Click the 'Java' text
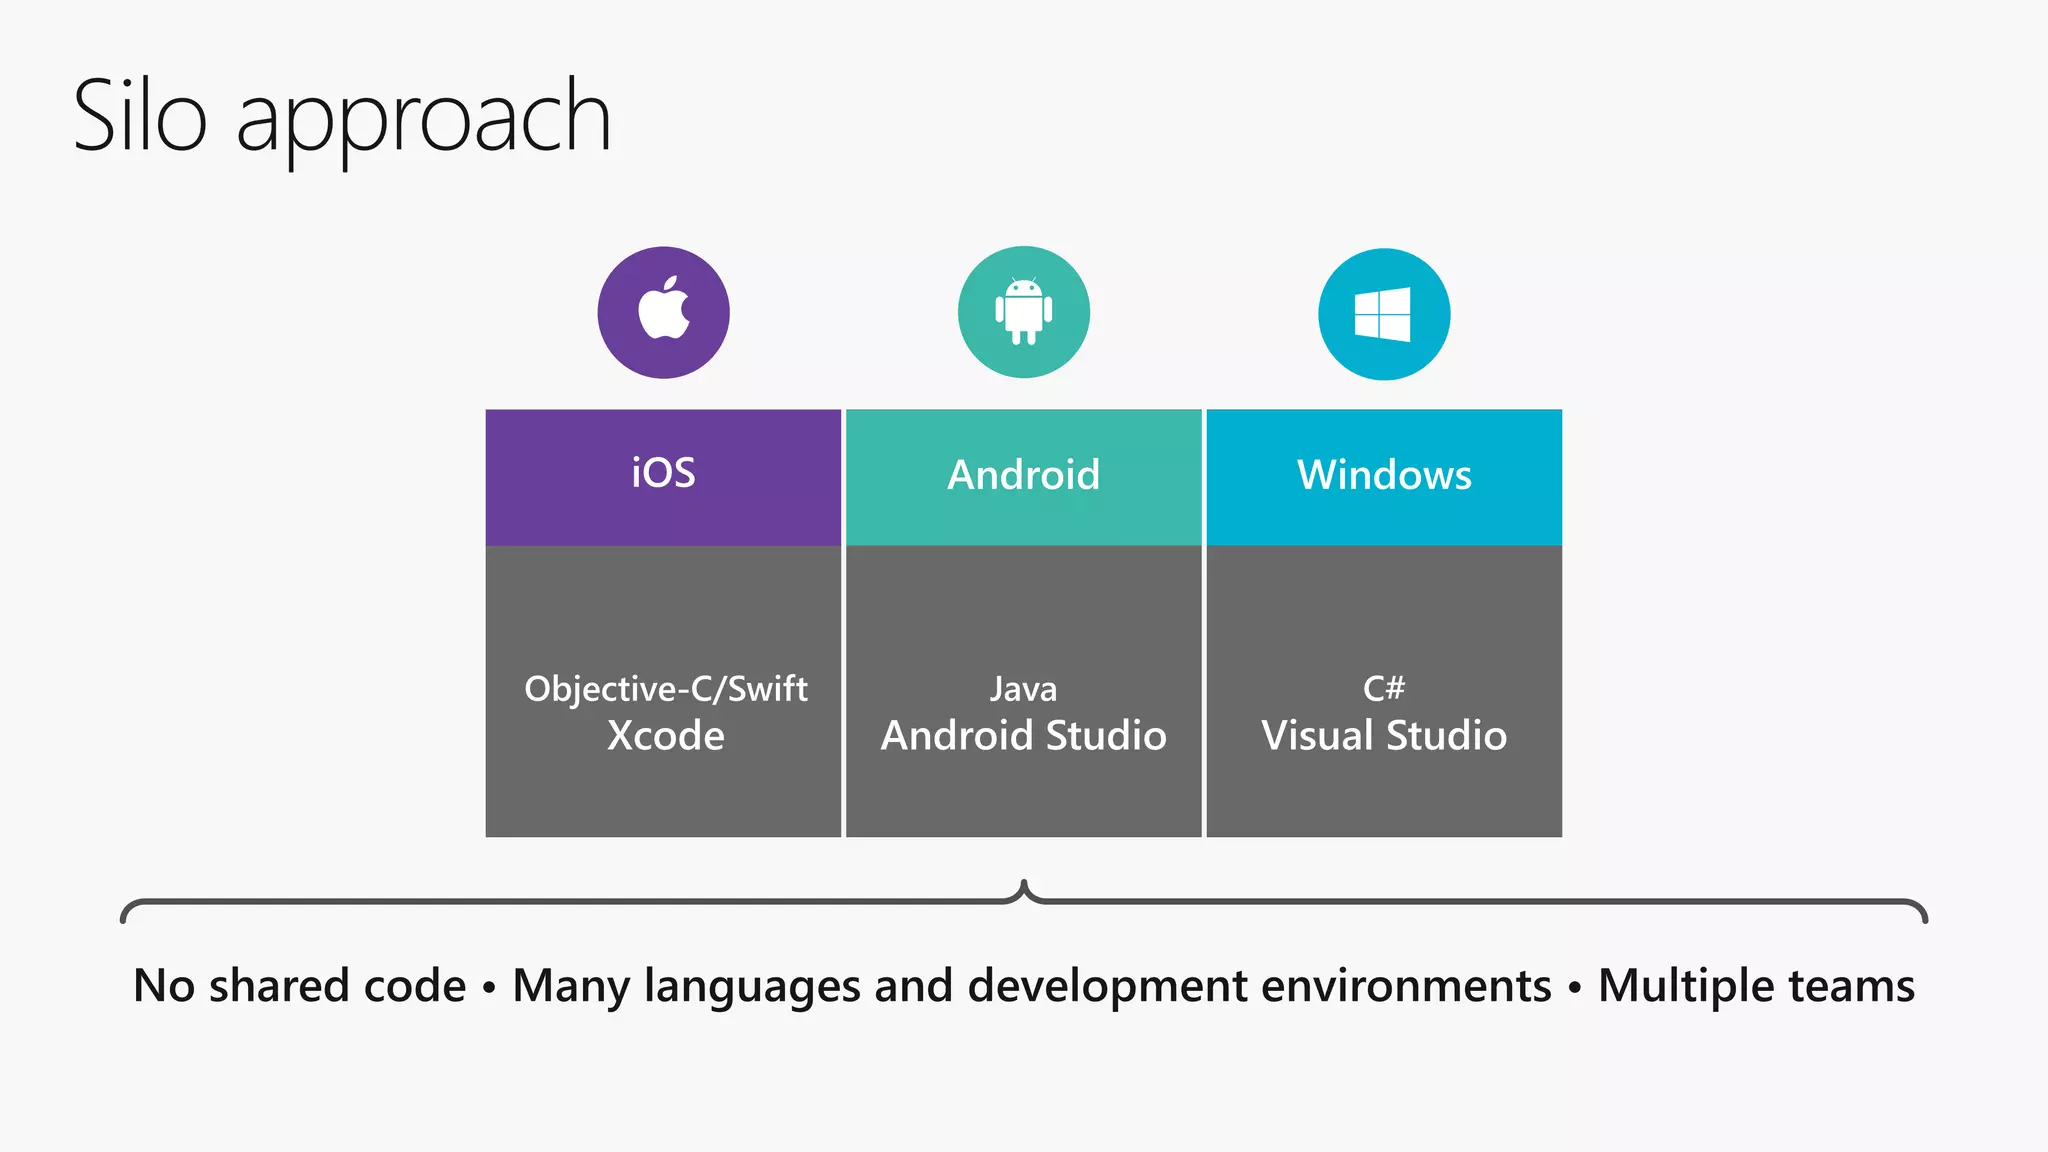This screenshot has height=1152, width=2048. tap(1023, 689)
